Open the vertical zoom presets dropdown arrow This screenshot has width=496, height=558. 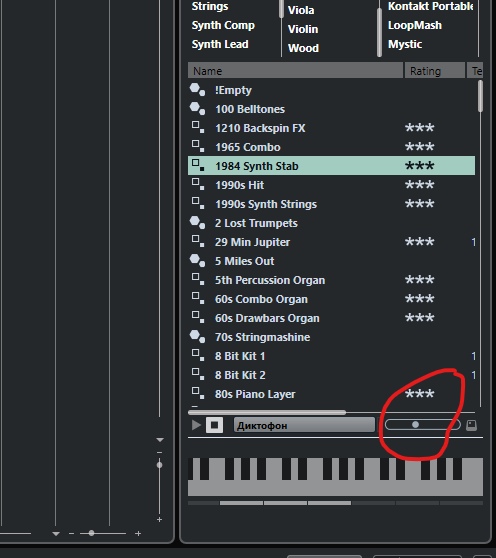coord(160,440)
